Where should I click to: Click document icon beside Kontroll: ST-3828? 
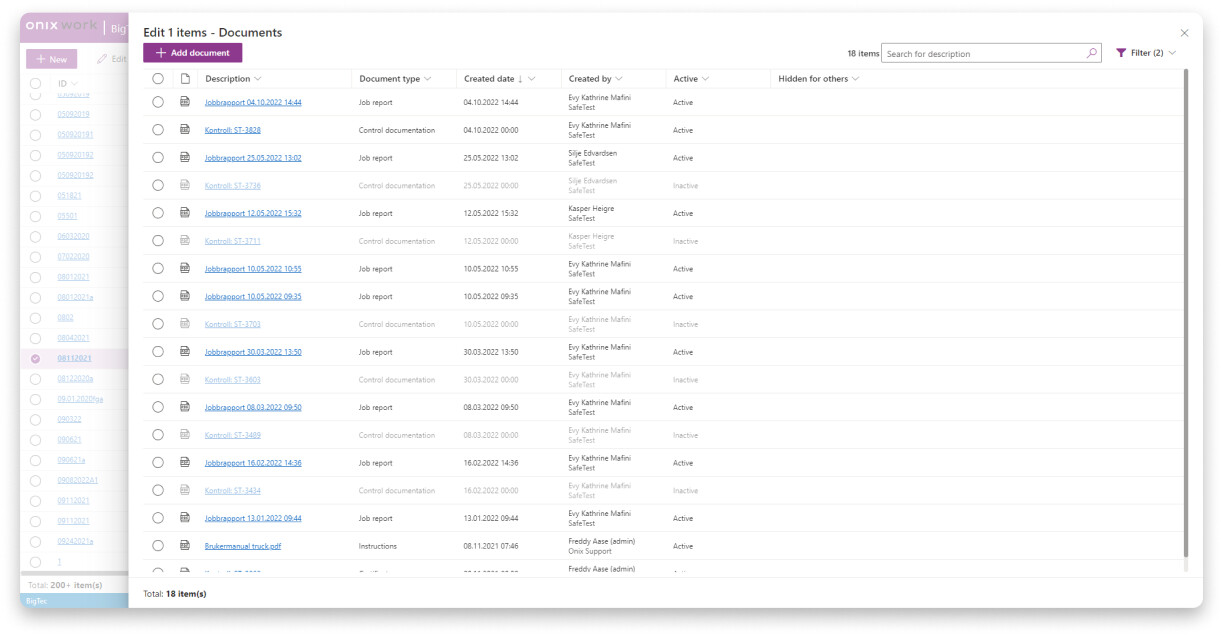184,130
